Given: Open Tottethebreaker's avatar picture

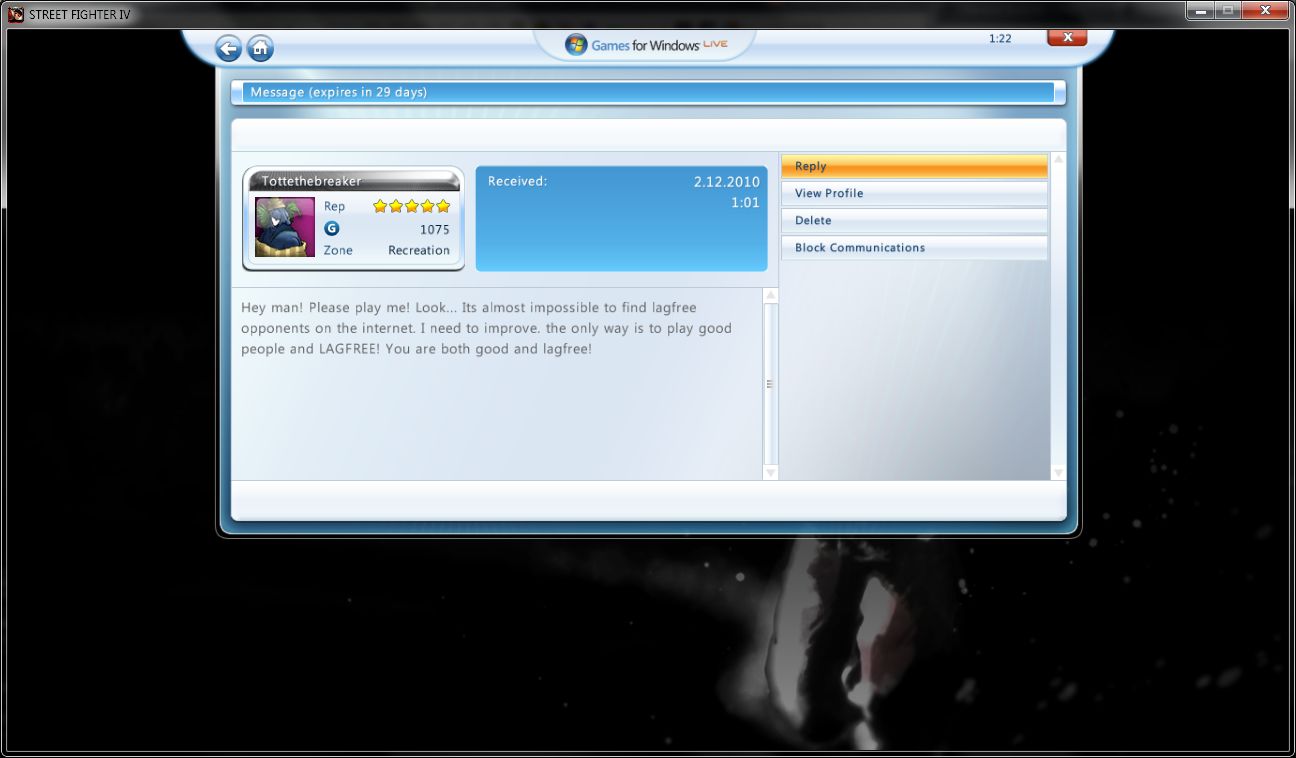Looking at the screenshot, I should 285,227.
